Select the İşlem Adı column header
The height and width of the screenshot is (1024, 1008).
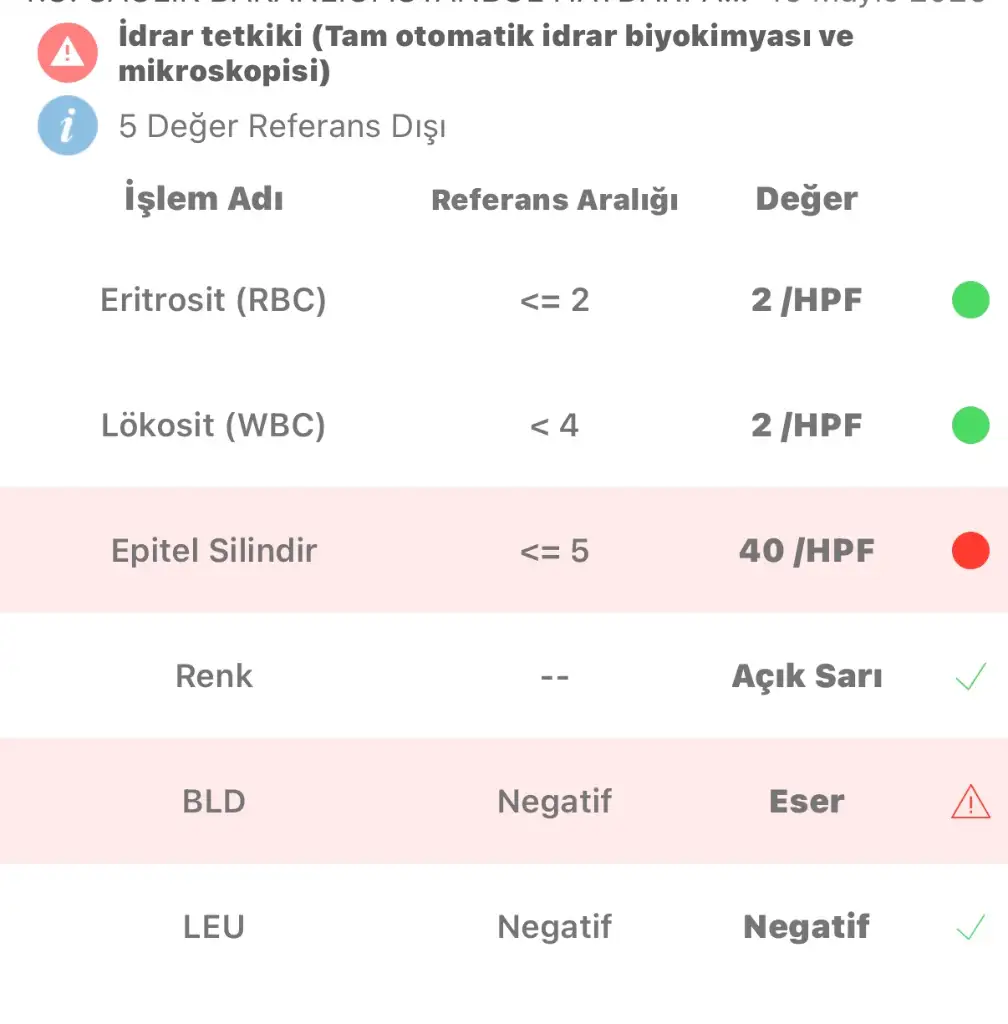coord(204,198)
